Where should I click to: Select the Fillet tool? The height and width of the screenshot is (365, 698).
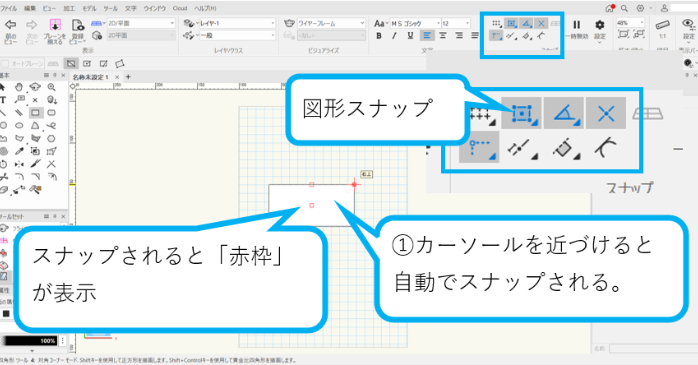pos(19,177)
